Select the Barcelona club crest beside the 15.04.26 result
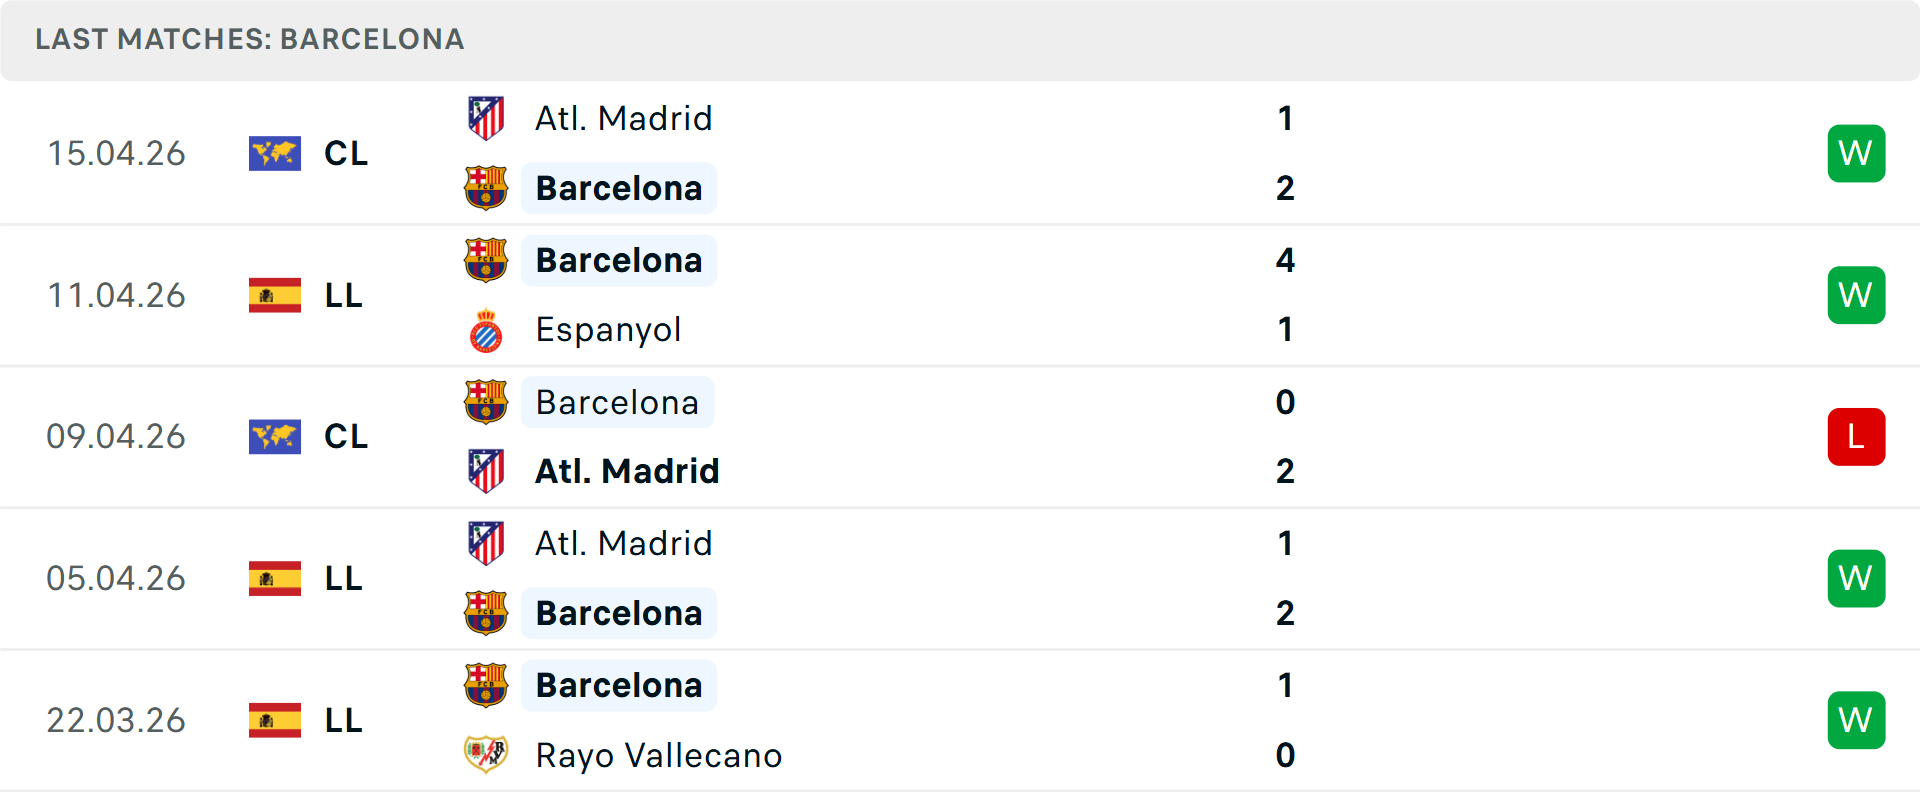Screen dimensions: 1920x792 [487, 188]
